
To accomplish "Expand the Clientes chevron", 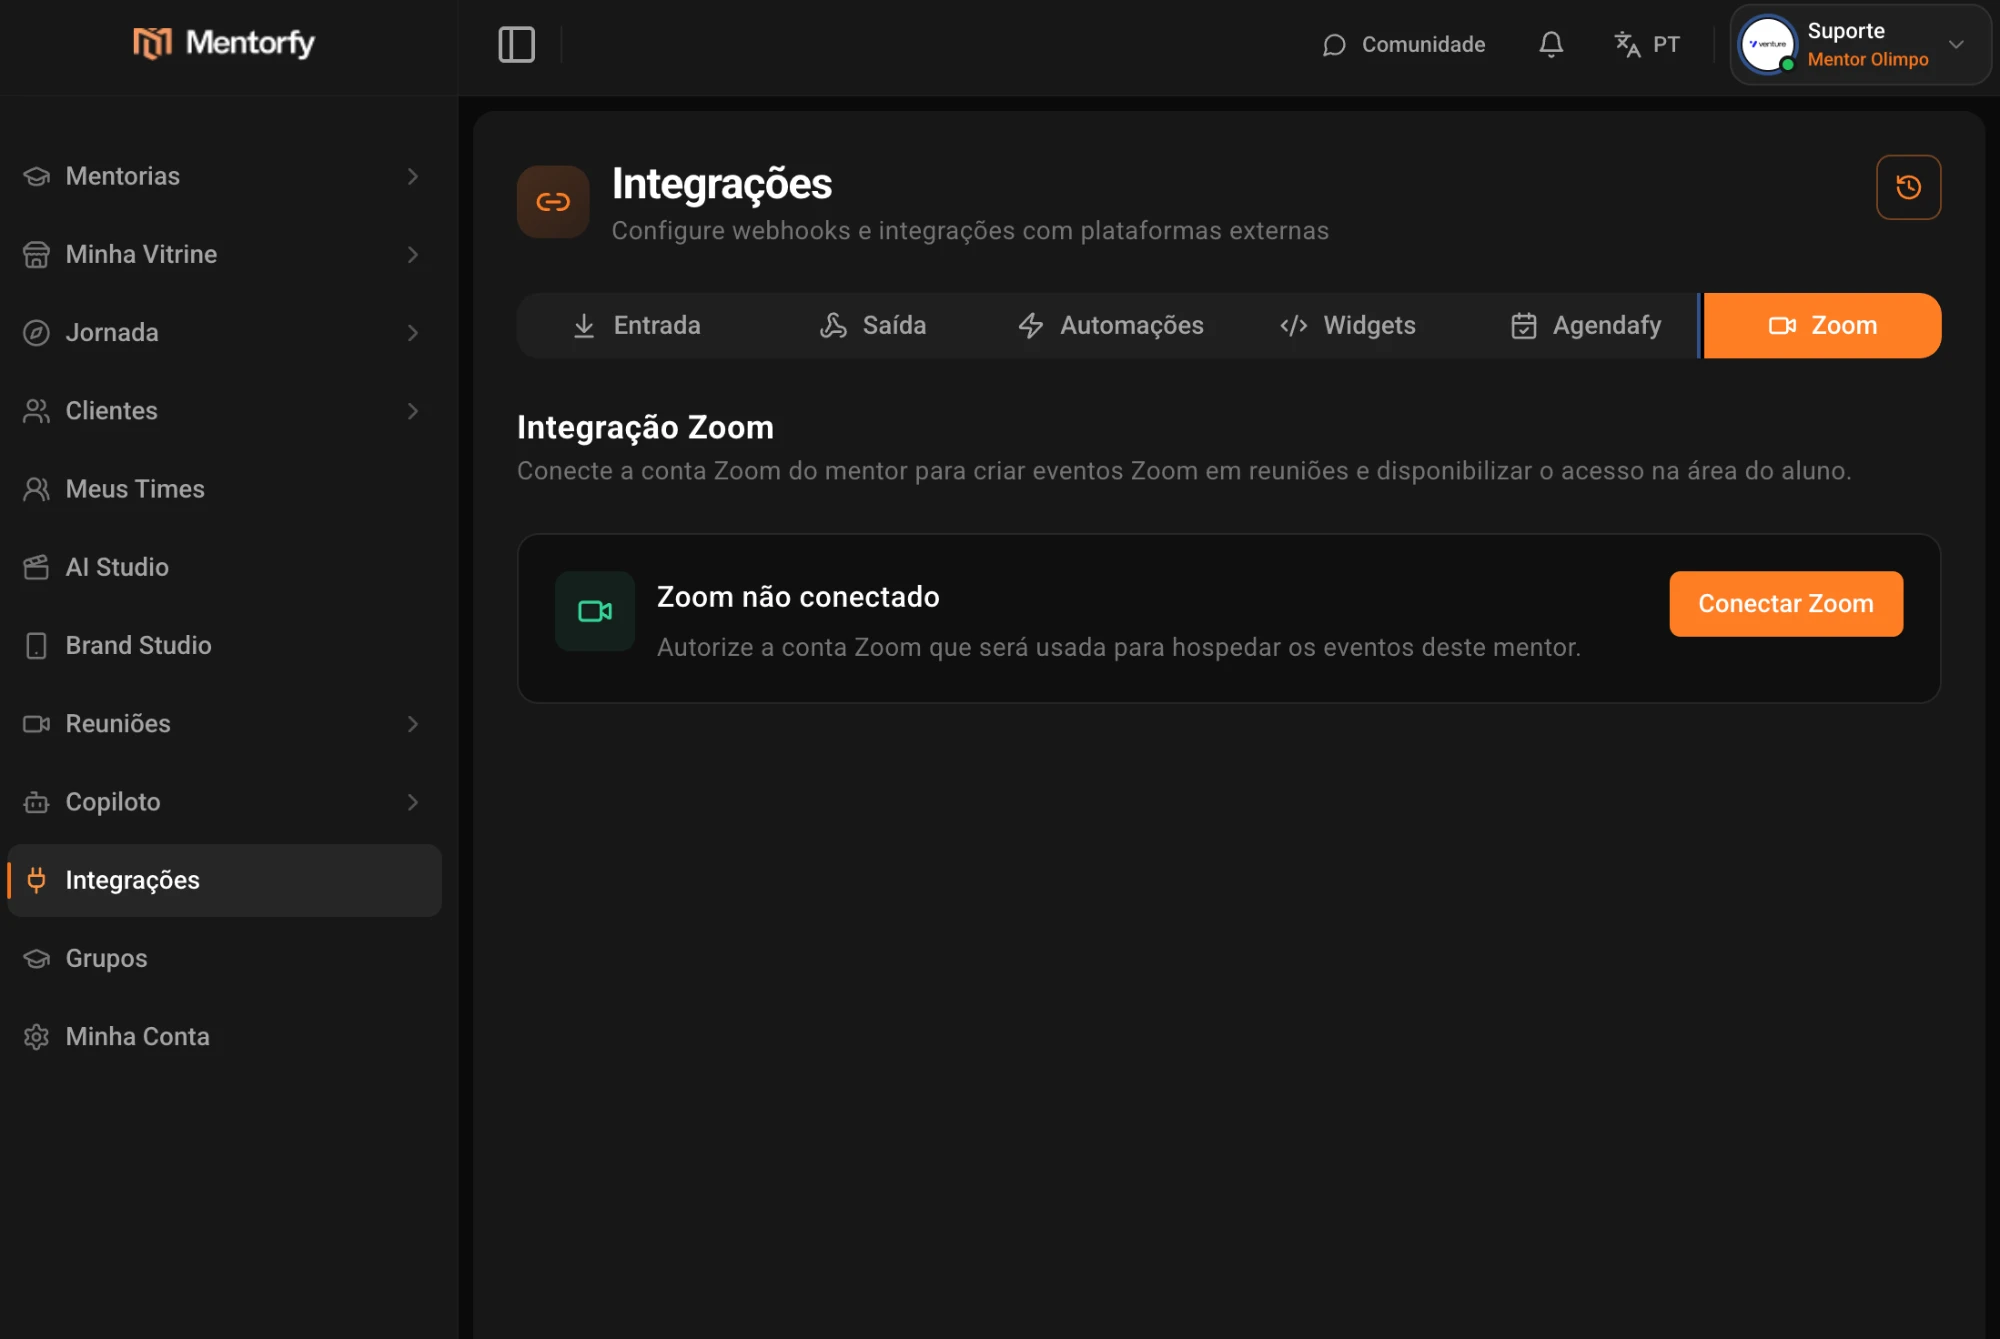I will [413, 411].
